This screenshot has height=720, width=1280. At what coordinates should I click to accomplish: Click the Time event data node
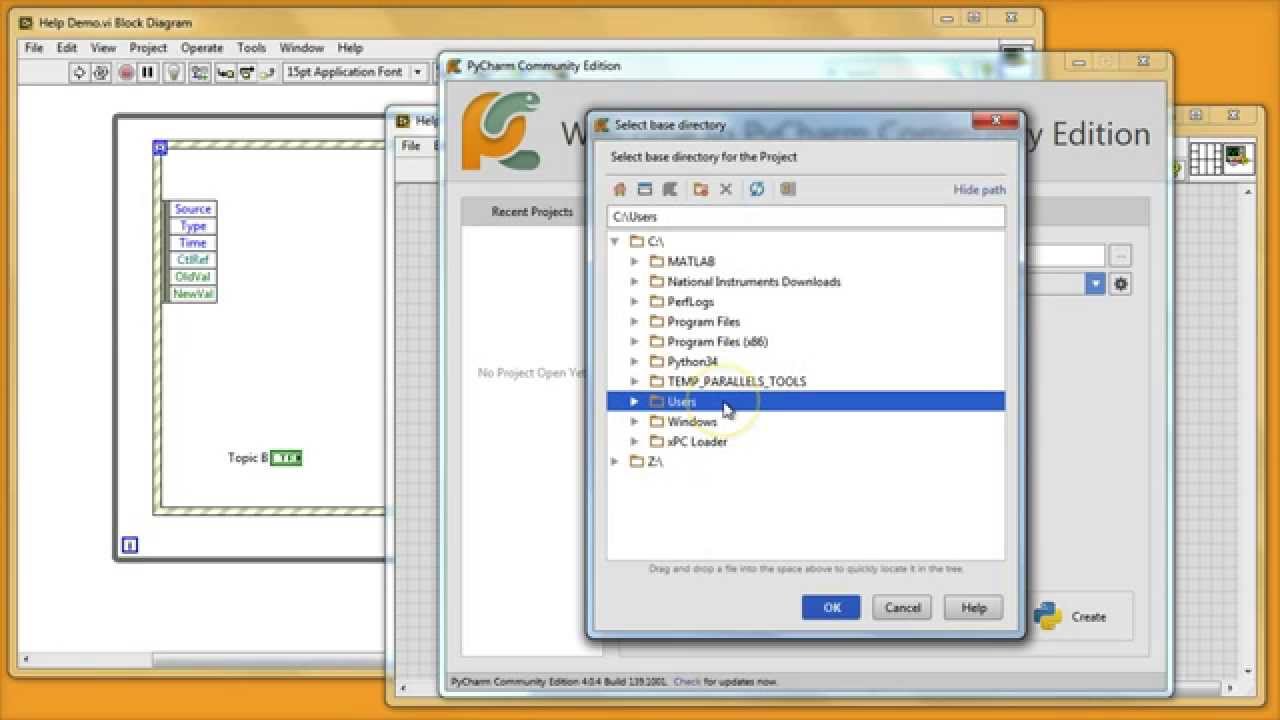[x=192, y=243]
